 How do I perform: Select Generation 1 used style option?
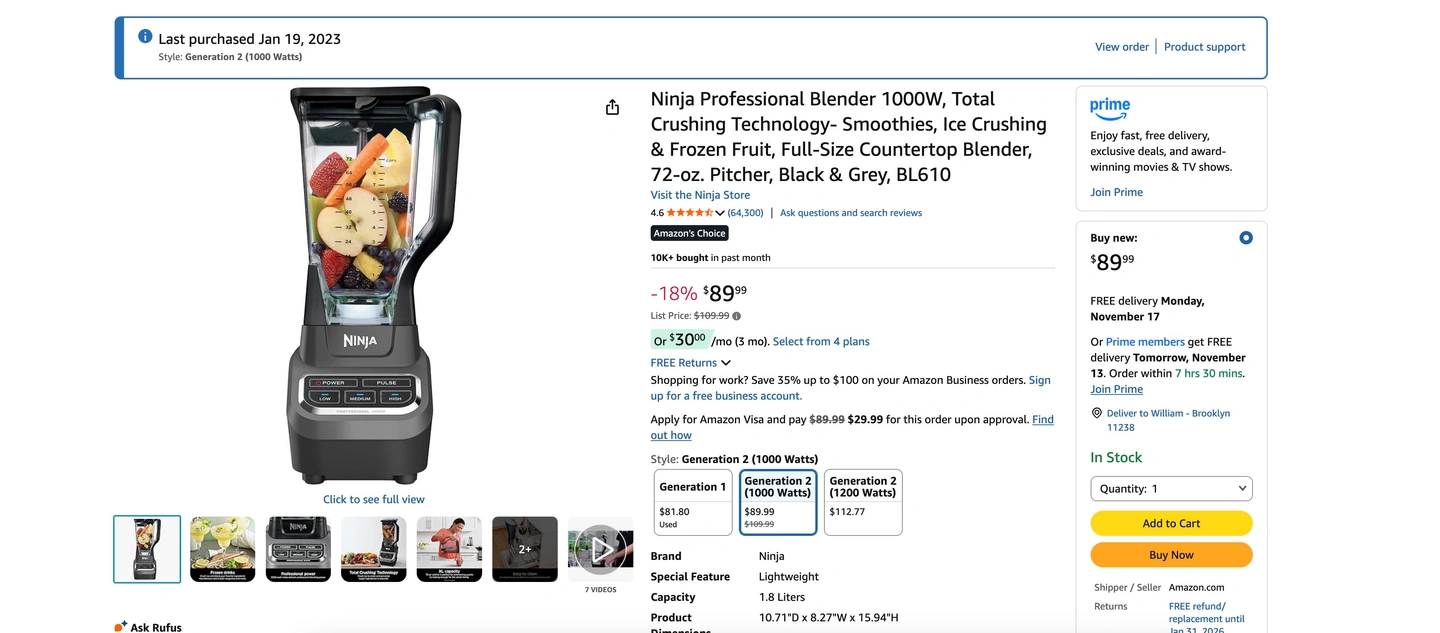pos(693,503)
